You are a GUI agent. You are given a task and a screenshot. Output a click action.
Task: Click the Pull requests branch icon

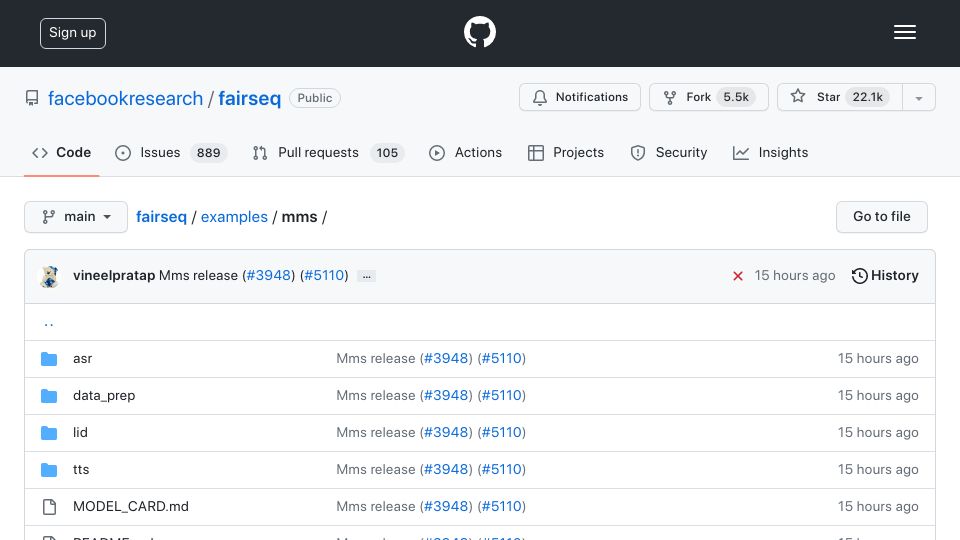(x=260, y=153)
